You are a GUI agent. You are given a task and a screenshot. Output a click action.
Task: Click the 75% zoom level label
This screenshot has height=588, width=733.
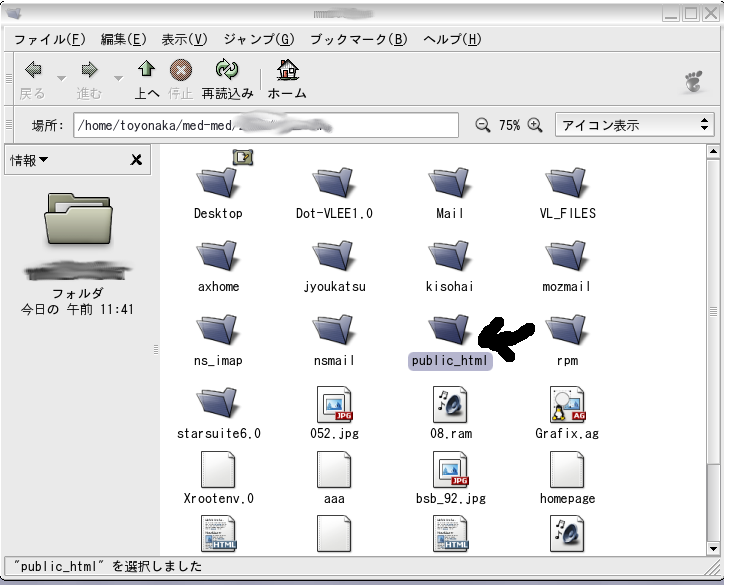[x=509, y=125]
